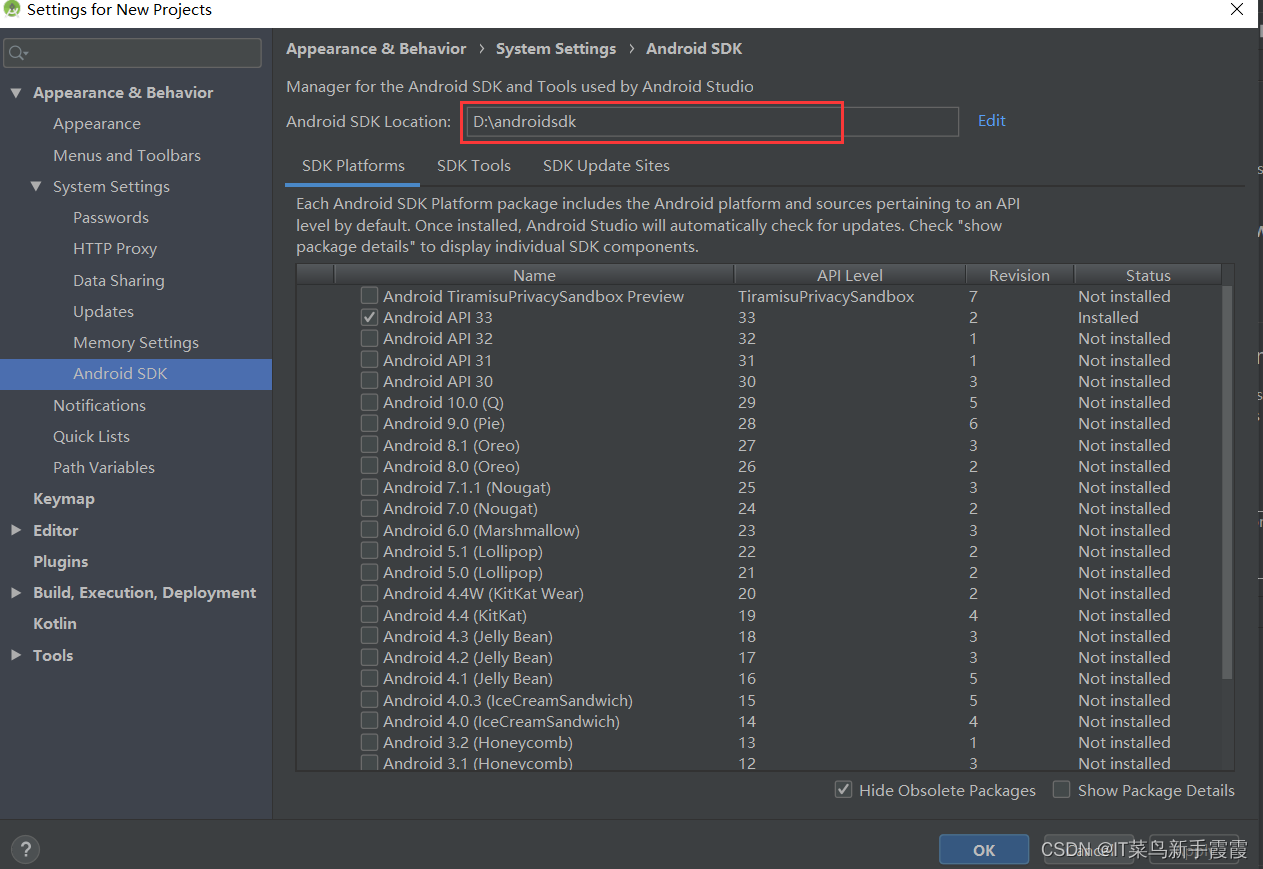This screenshot has width=1263, height=869.
Task: Check the Android API 32 checkbox
Action: click(x=370, y=338)
